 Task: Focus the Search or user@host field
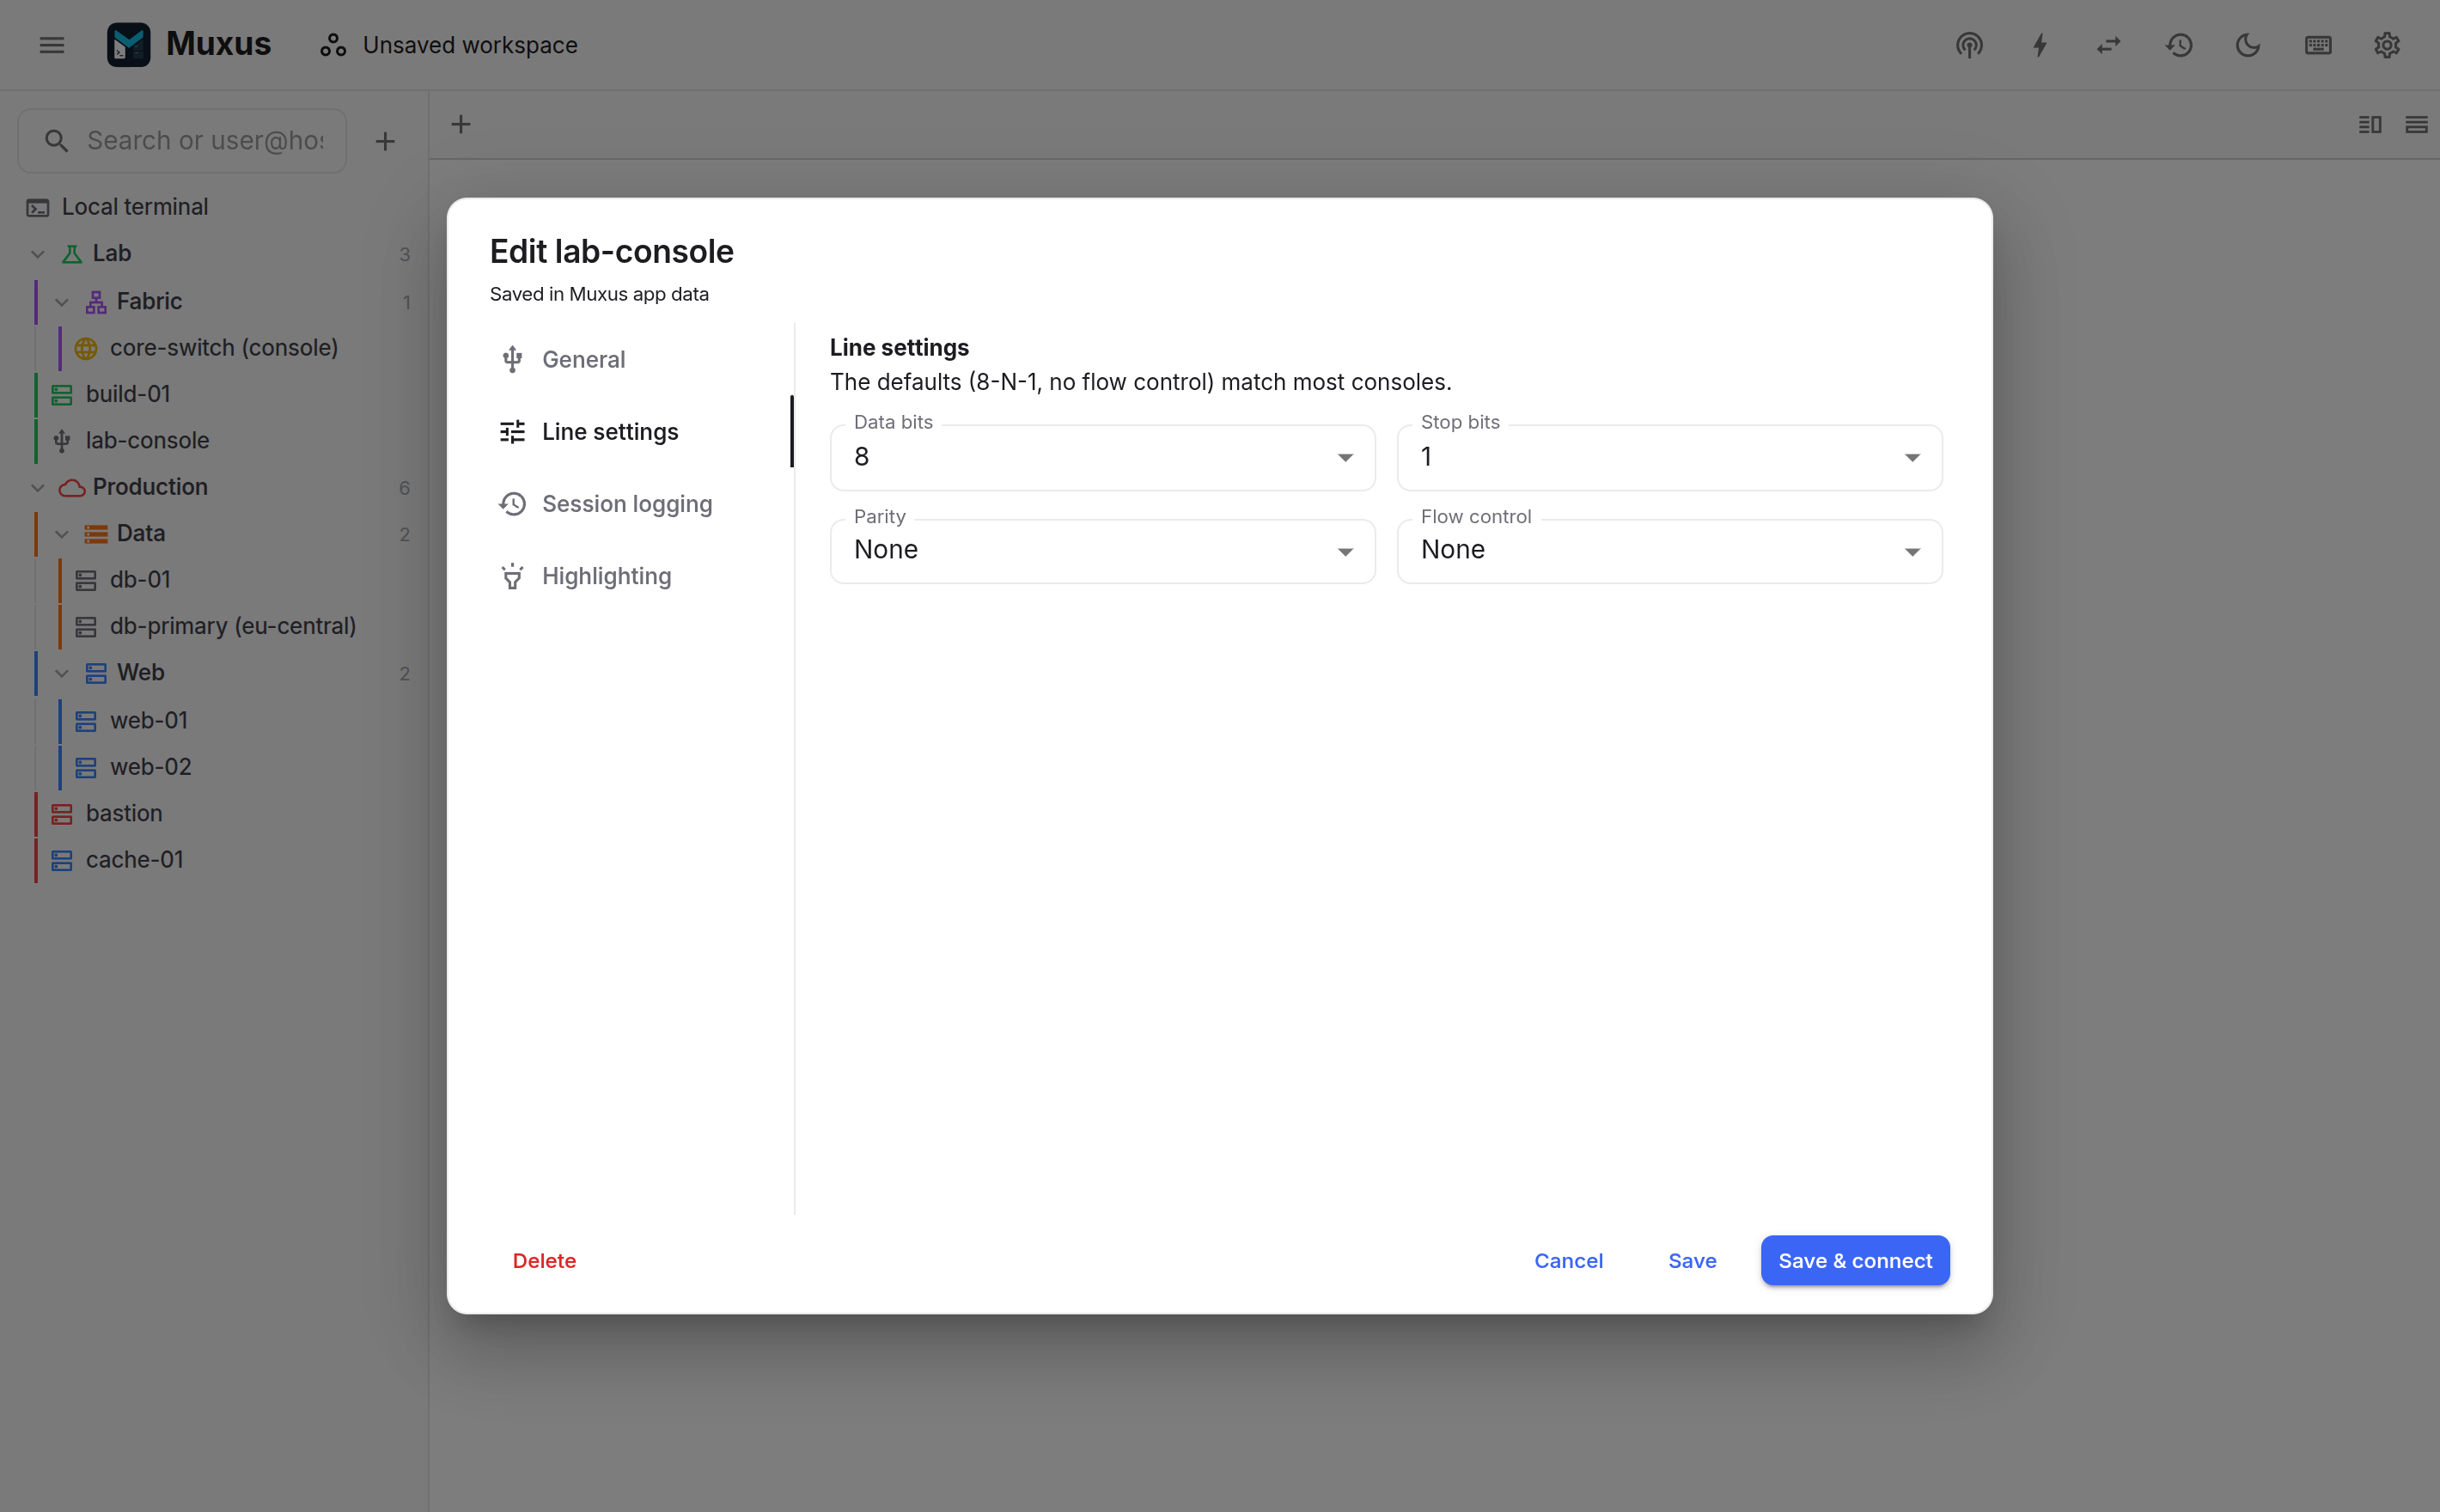tap(183, 141)
